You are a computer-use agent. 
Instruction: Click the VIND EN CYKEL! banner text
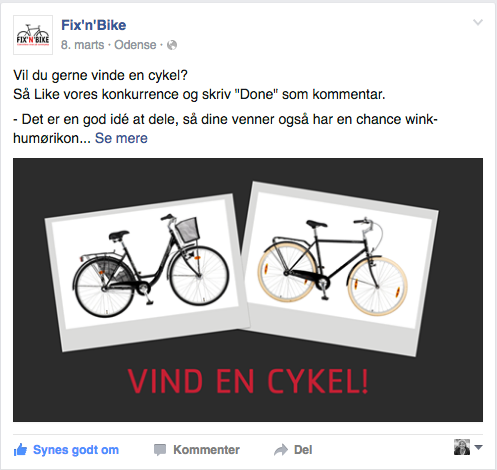pyautogui.click(x=248, y=381)
